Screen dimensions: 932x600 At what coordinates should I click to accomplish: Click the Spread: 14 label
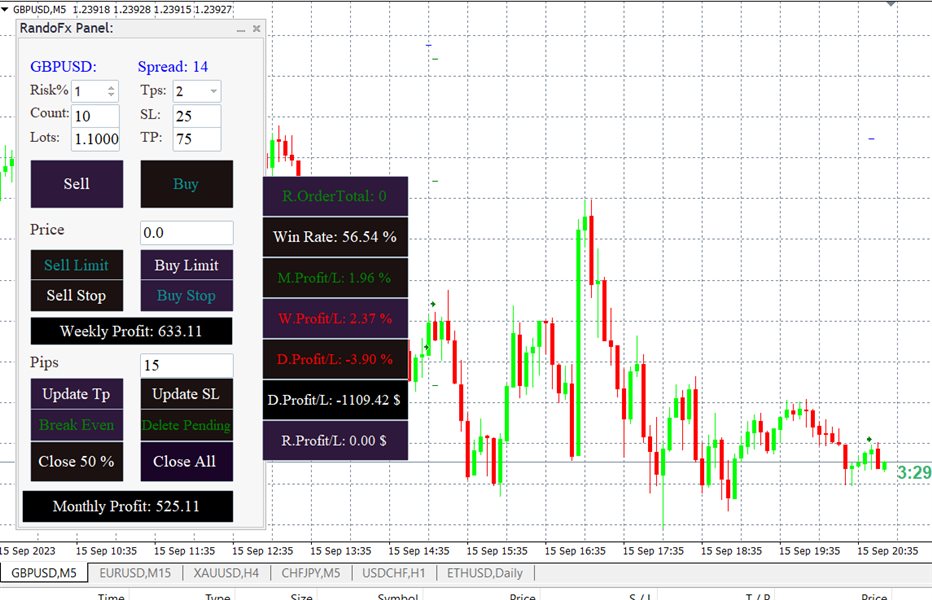tap(173, 67)
